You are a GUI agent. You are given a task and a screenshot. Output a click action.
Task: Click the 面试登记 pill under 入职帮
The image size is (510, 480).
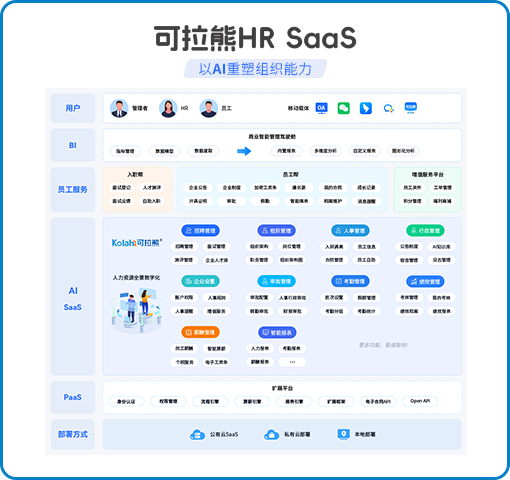[x=122, y=188]
